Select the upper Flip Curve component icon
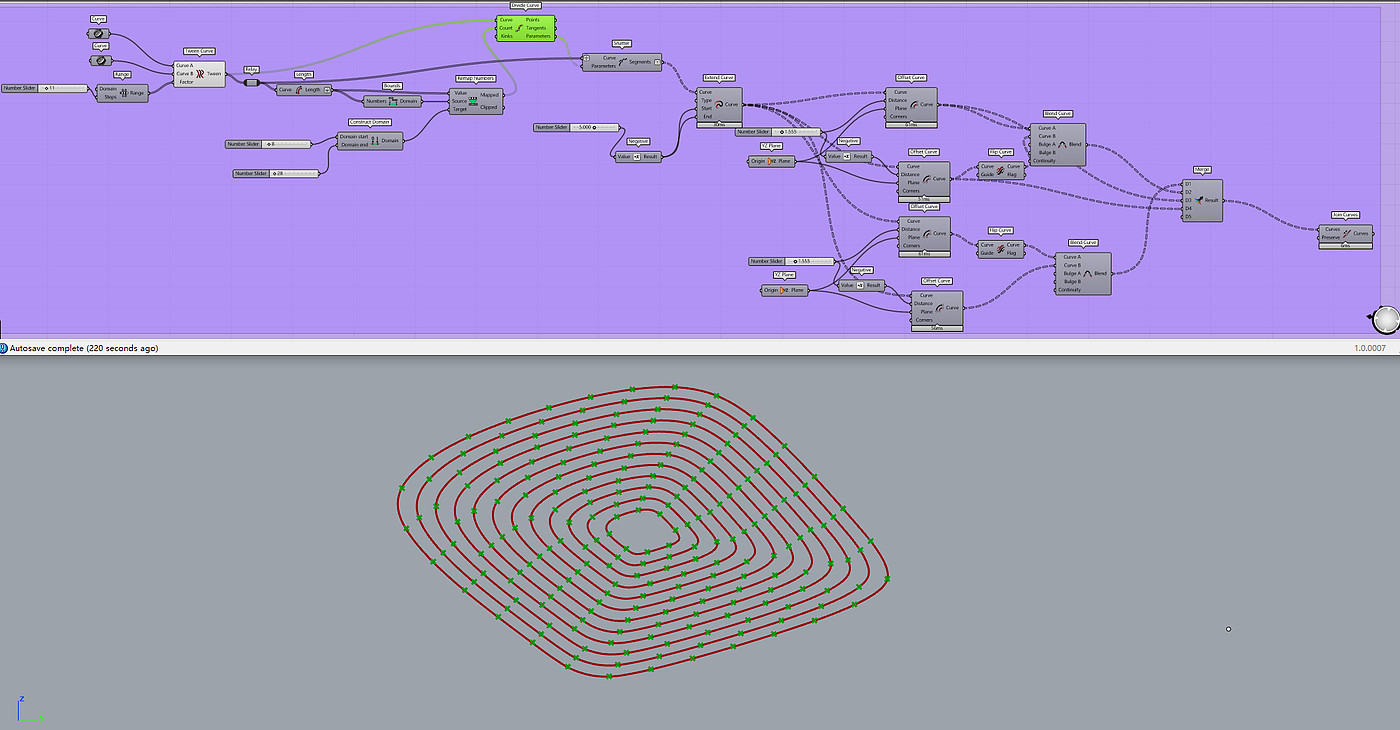Screen dimensions: 1400x730 click(x=1000, y=169)
